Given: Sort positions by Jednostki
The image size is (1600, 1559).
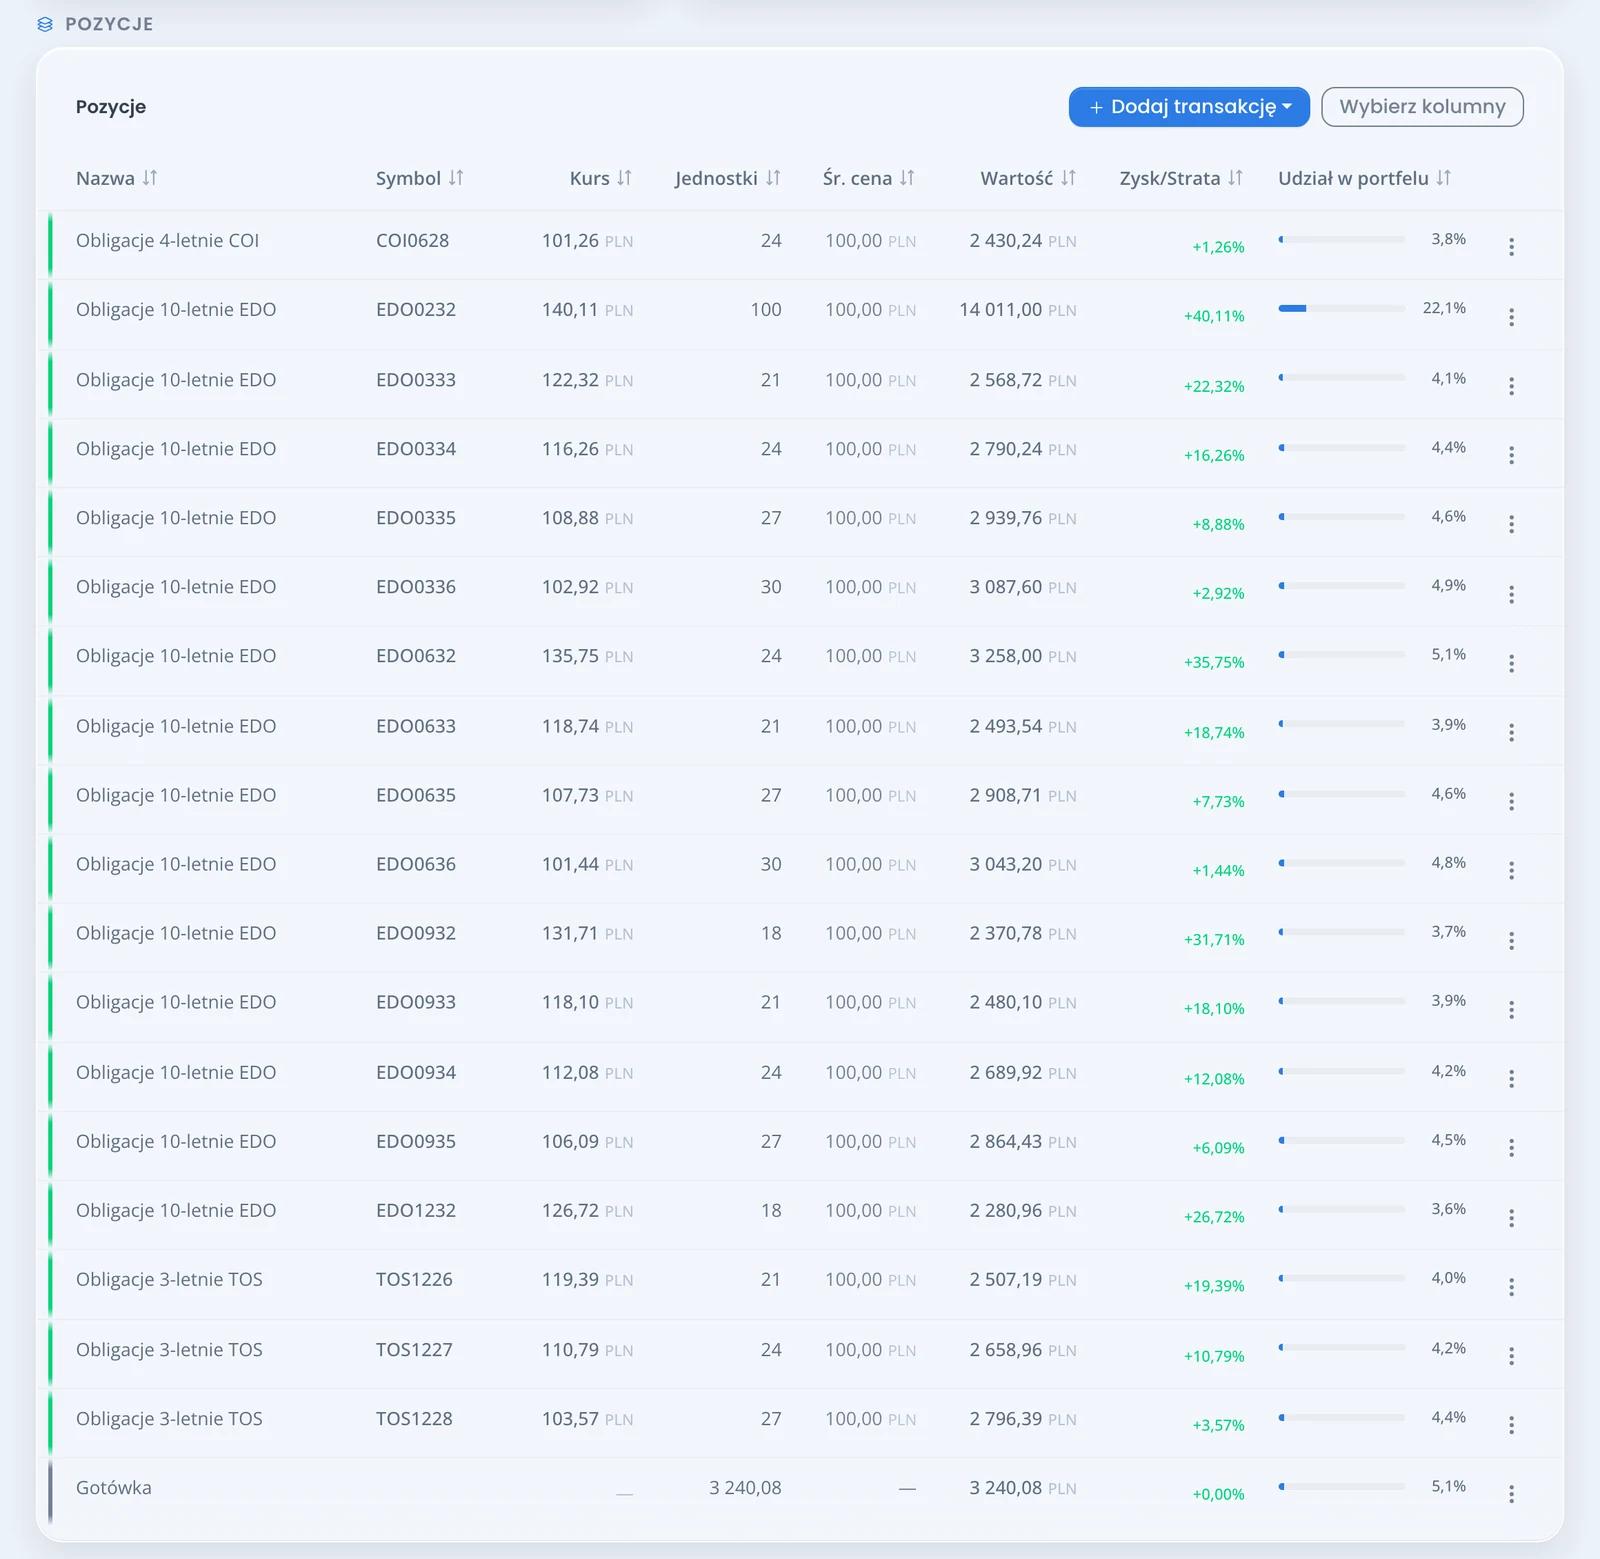Looking at the screenshot, I should coord(728,178).
